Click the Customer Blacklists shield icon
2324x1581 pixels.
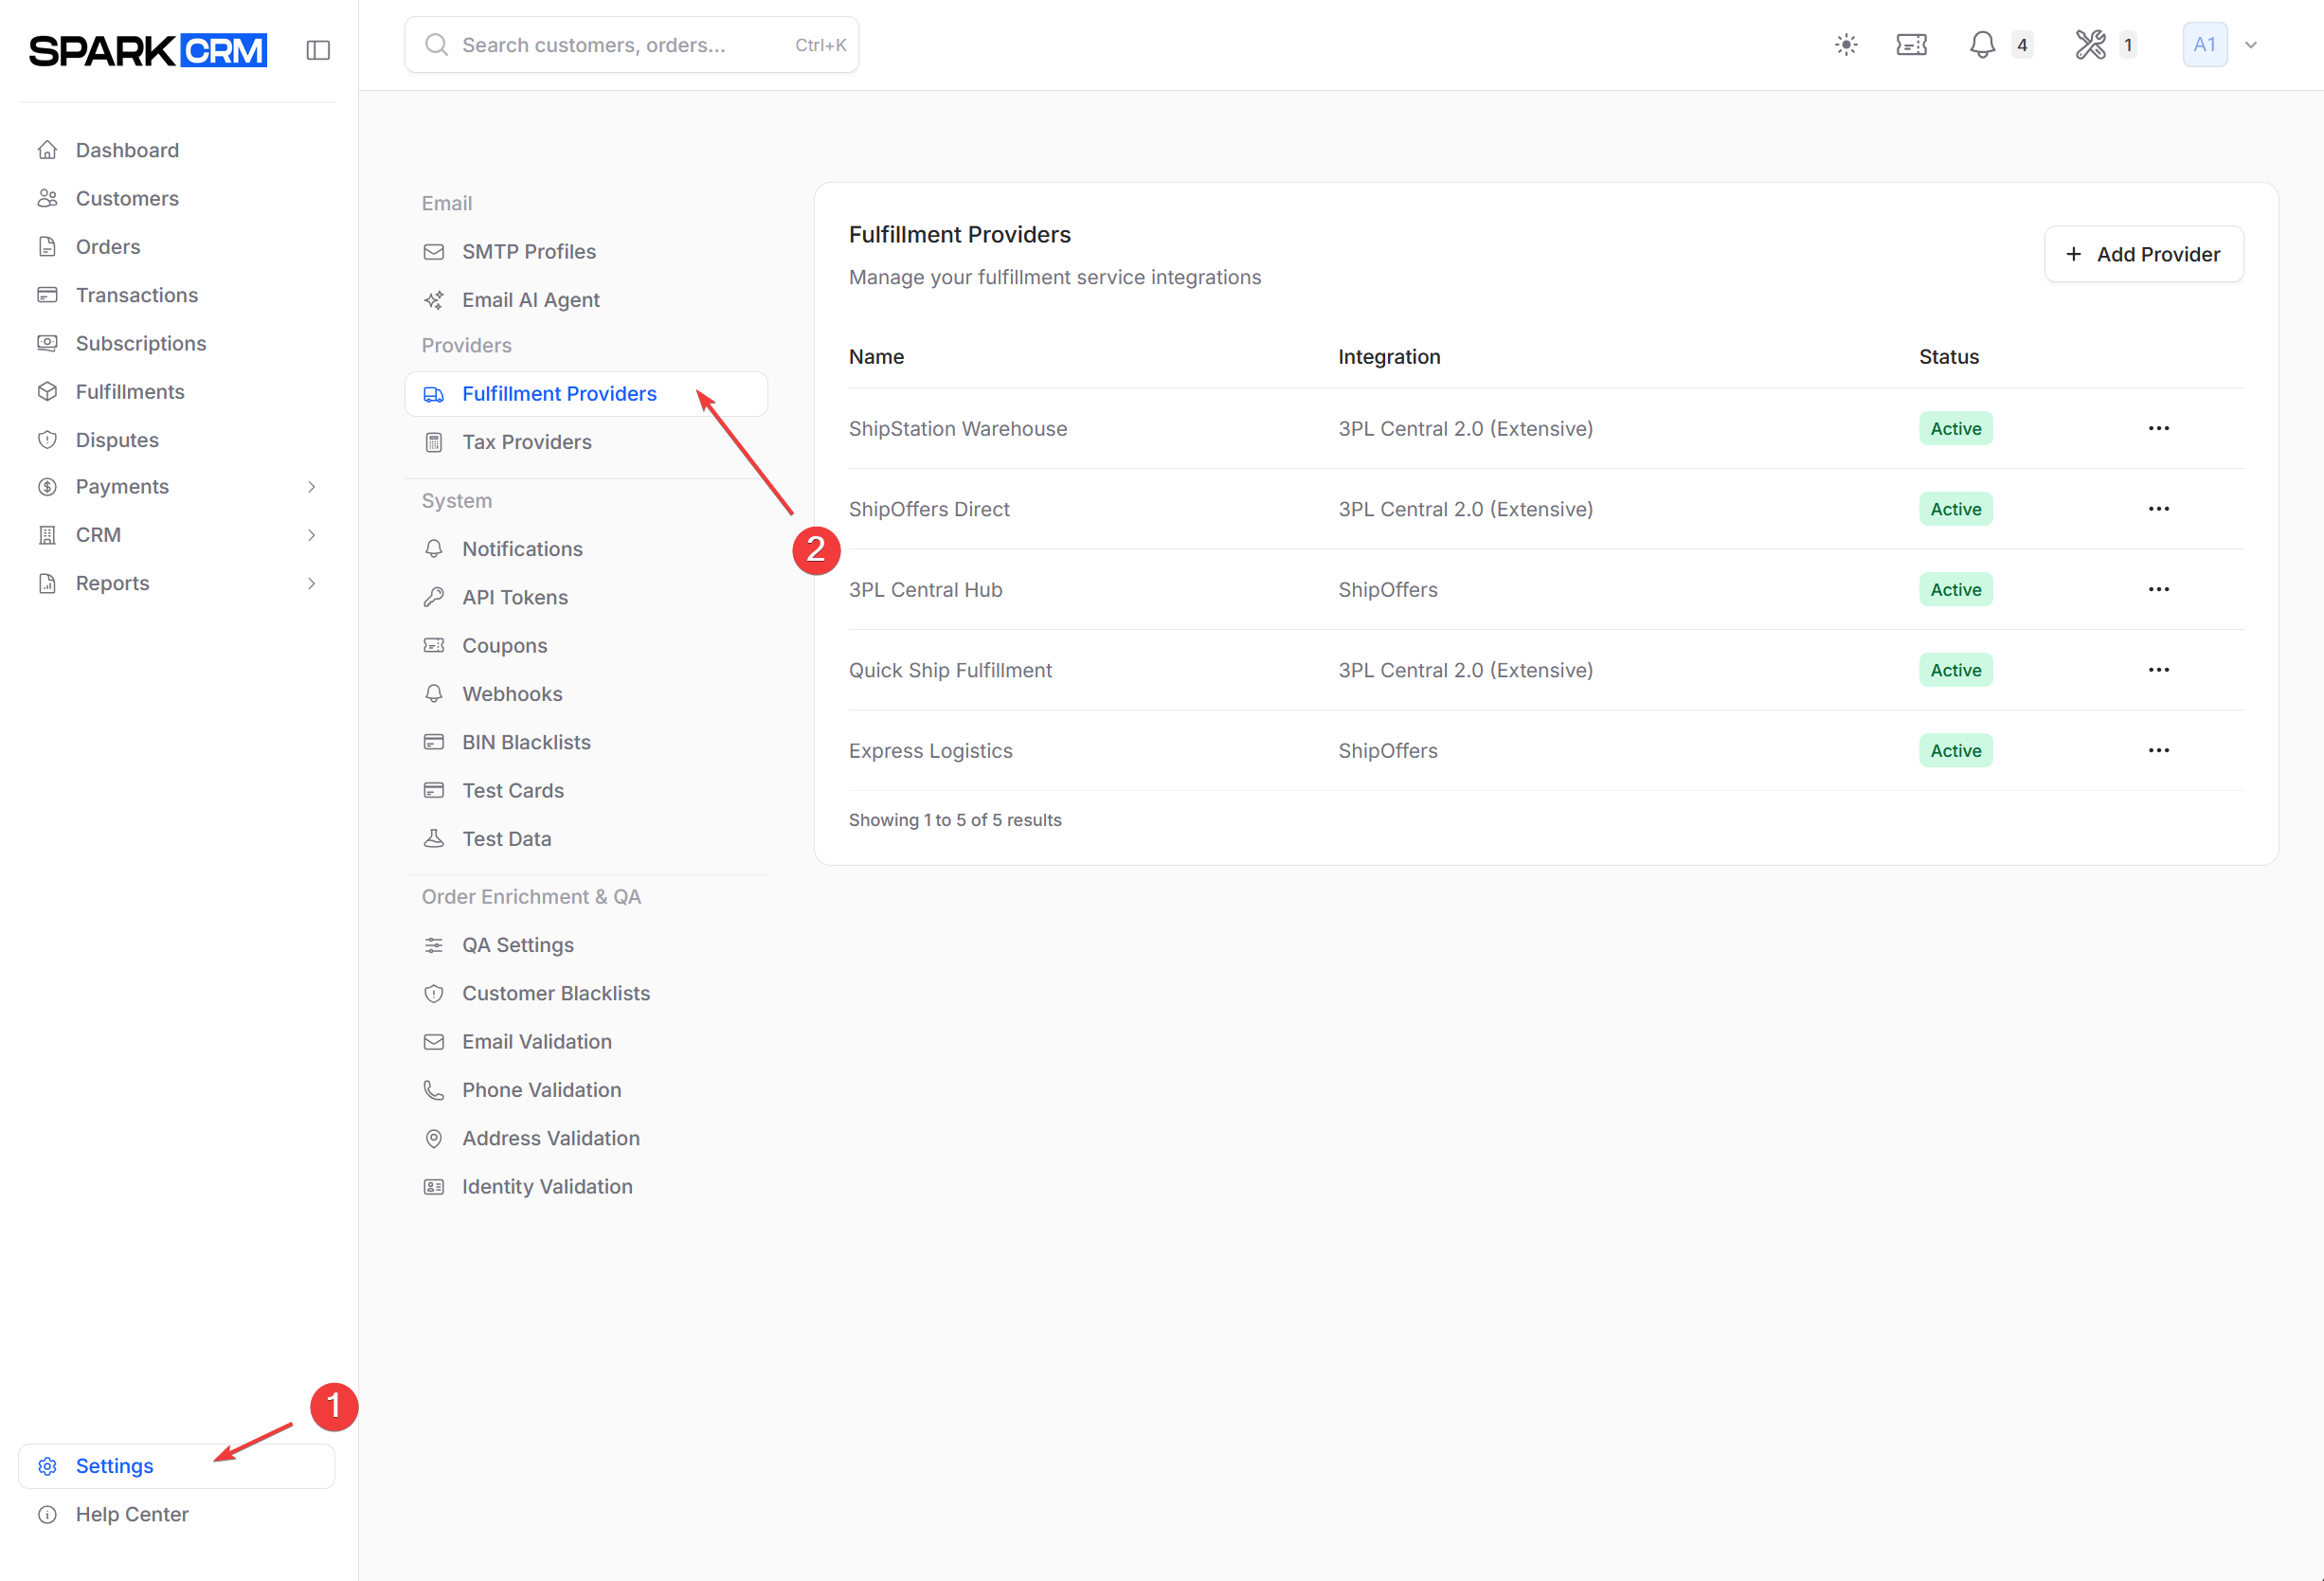[x=434, y=994]
